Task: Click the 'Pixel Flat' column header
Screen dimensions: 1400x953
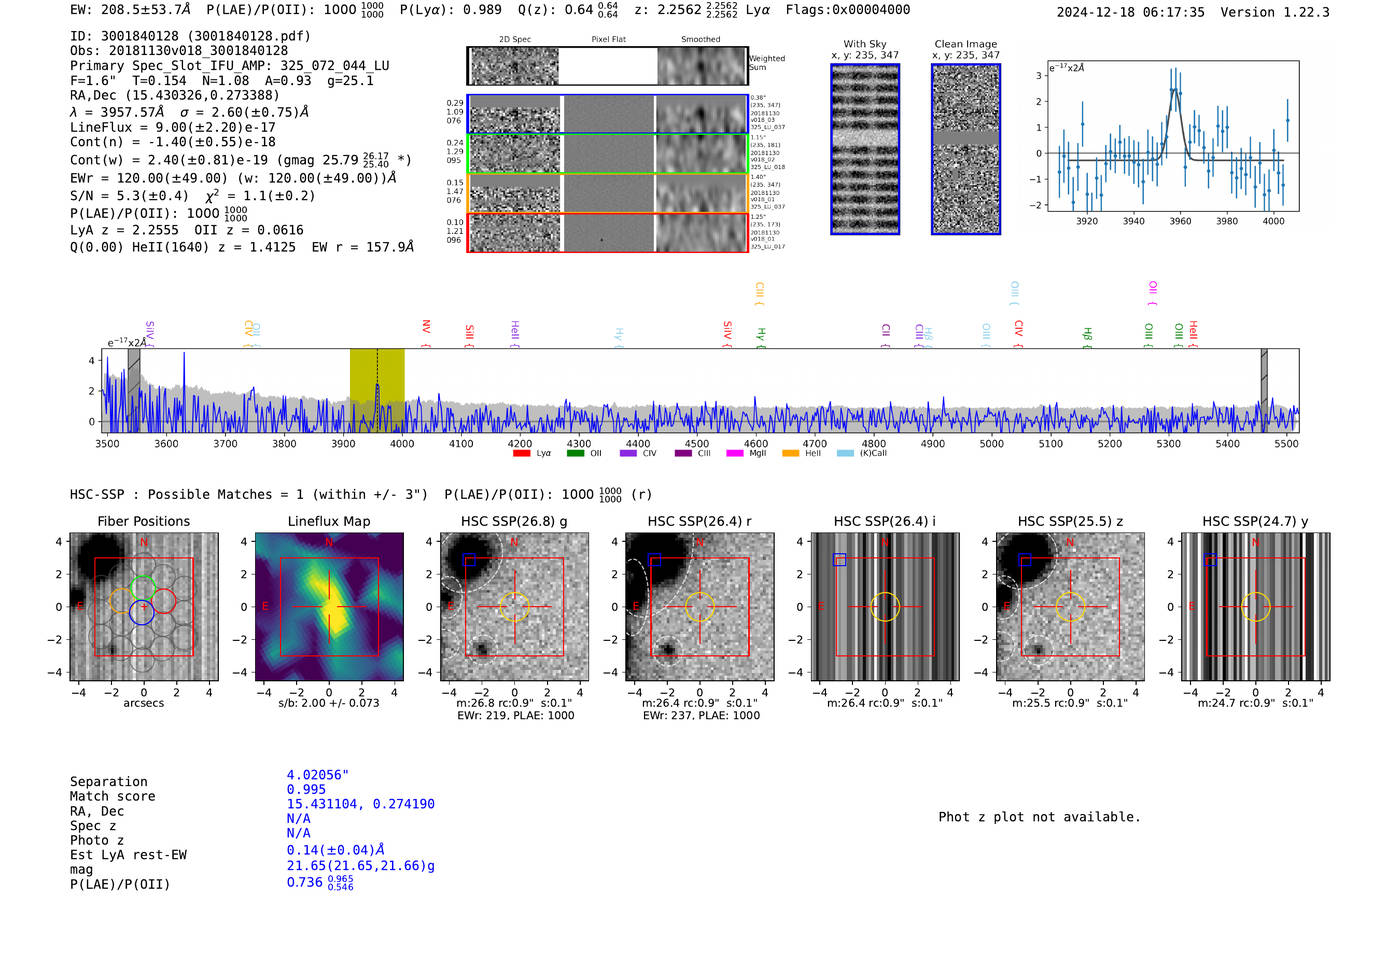Action: [x=608, y=40]
